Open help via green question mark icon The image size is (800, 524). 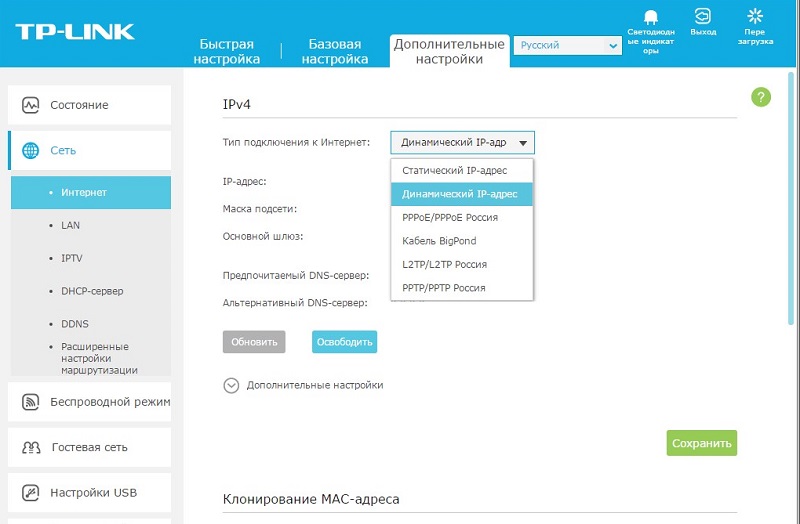(761, 97)
